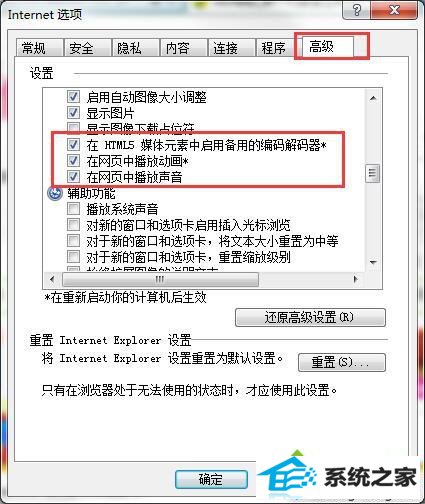The image size is (425, 504).
Task: Click the settings list scroll-down arrow
Action: click(373, 262)
